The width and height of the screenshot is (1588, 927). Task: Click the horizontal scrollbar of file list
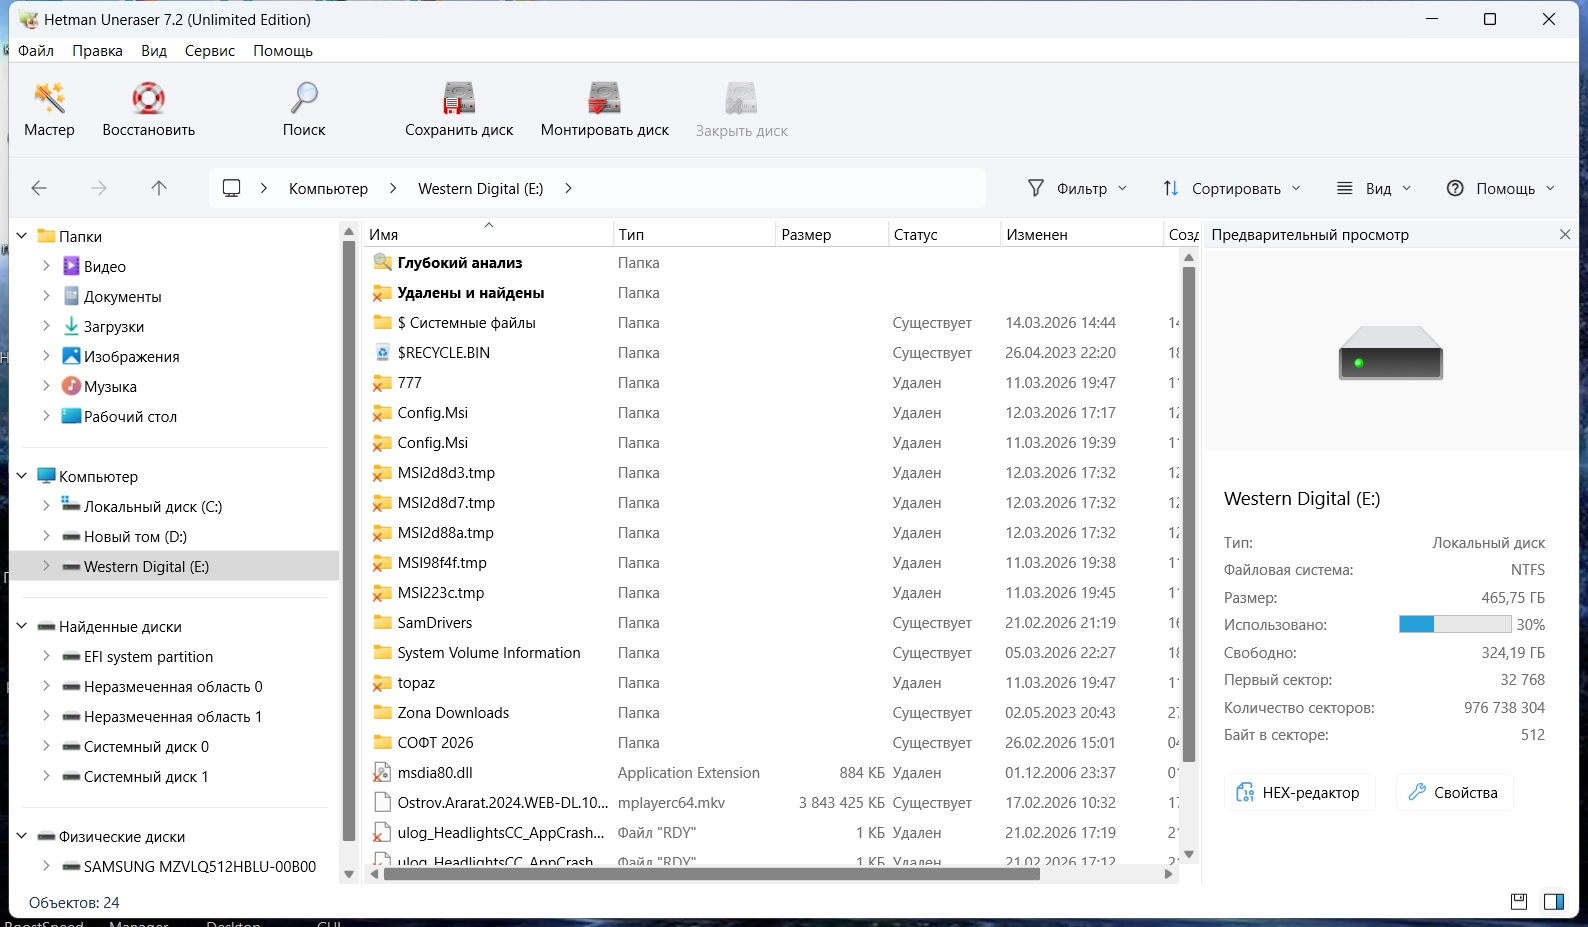710,874
